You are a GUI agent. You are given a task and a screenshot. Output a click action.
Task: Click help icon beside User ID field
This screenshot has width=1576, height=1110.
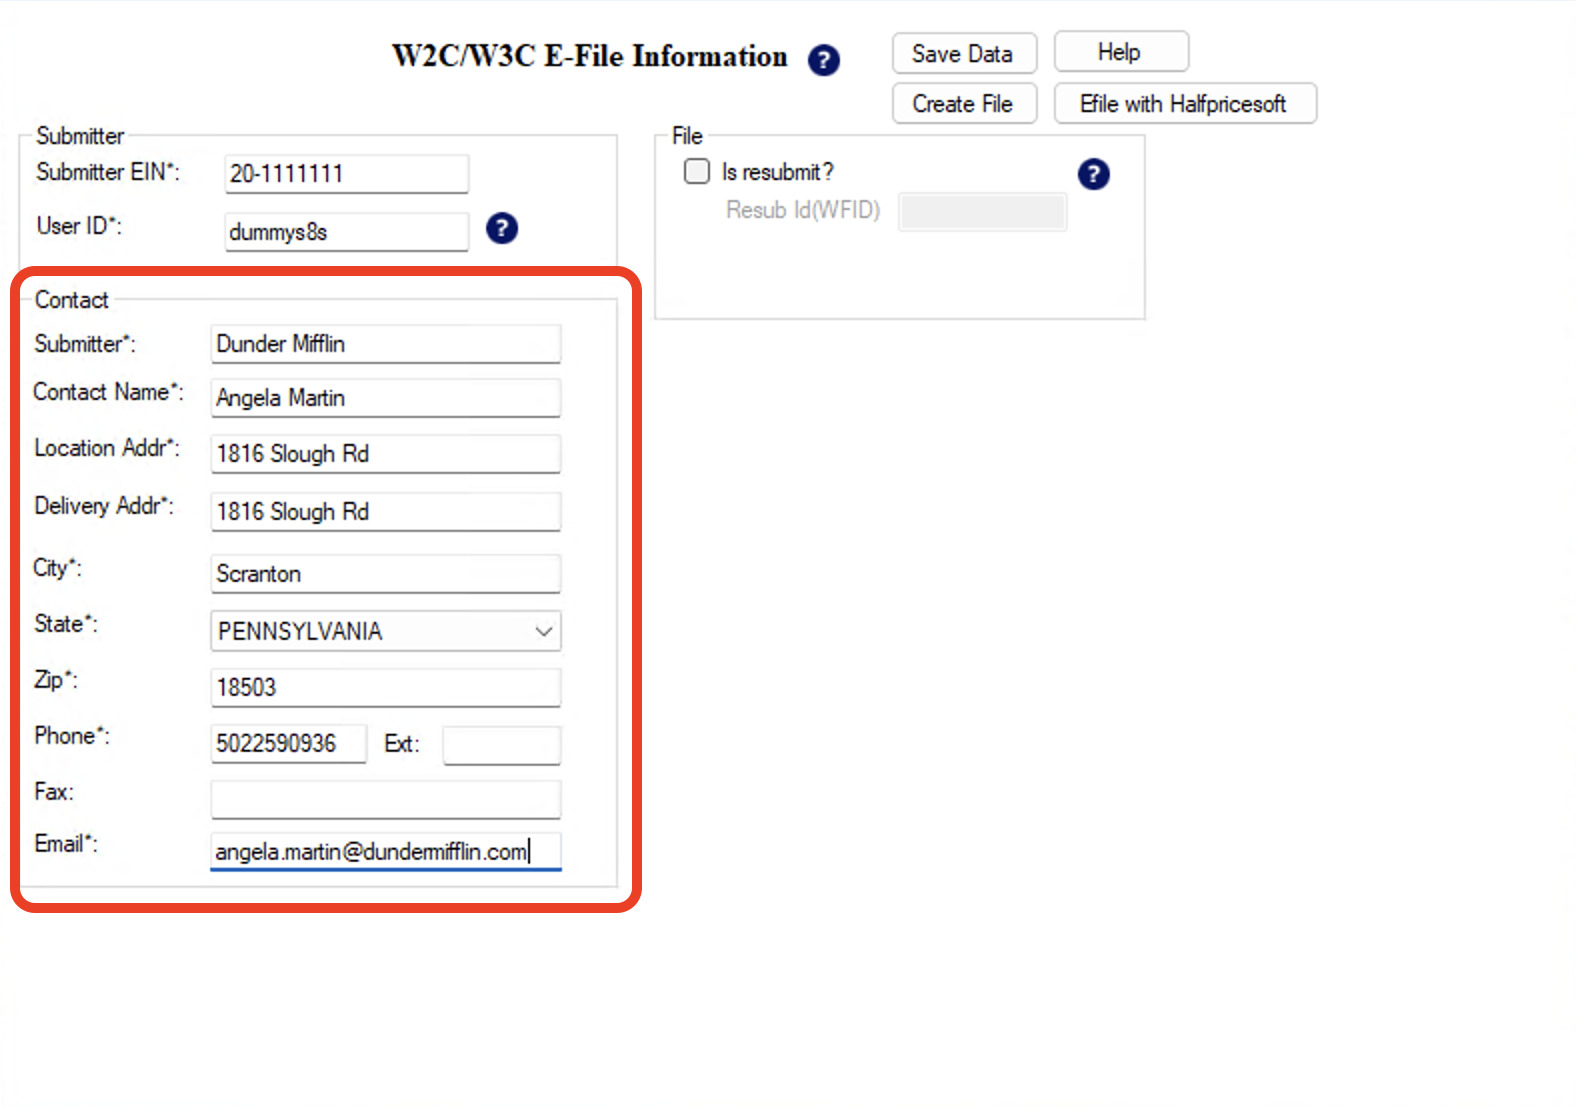pyautogui.click(x=501, y=229)
